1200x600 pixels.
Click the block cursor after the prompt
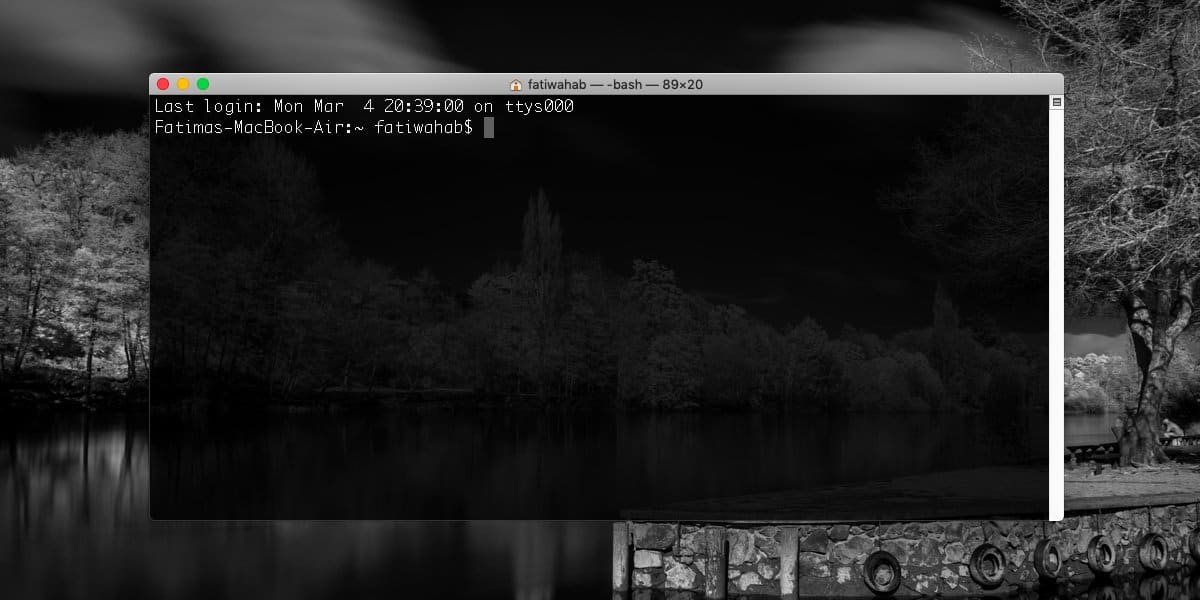pyautogui.click(x=489, y=127)
